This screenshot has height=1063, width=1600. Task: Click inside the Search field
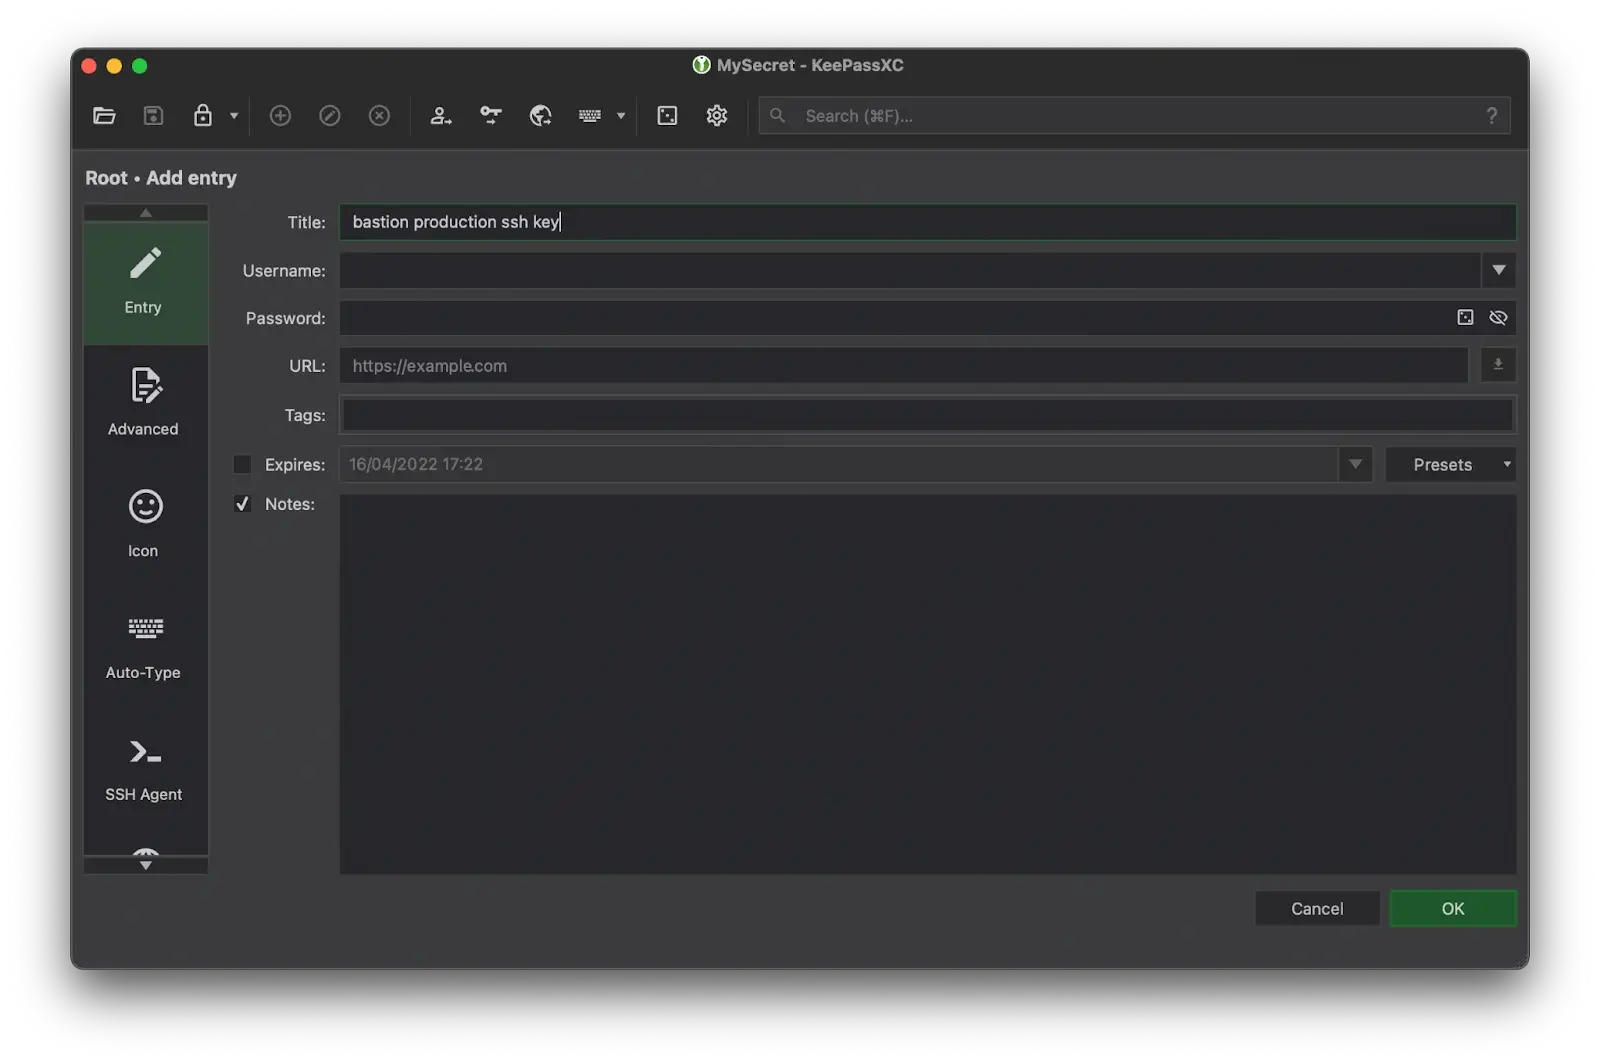pos(1100,115)
